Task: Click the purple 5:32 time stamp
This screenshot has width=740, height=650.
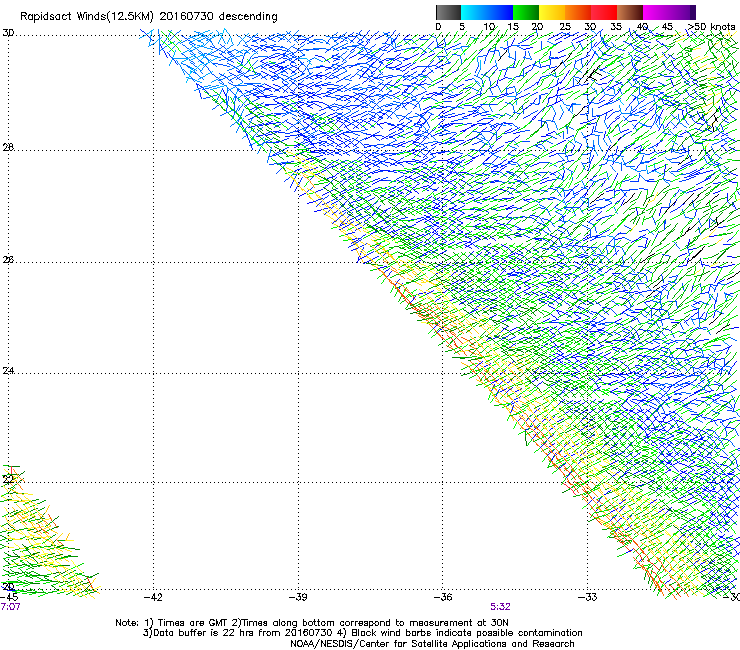Action: click(x=500, y=607)
